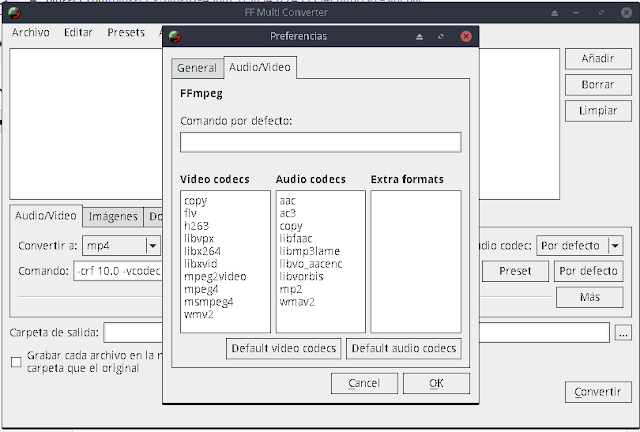Switch to the General tab in Preferencias

tap(197, 68)
